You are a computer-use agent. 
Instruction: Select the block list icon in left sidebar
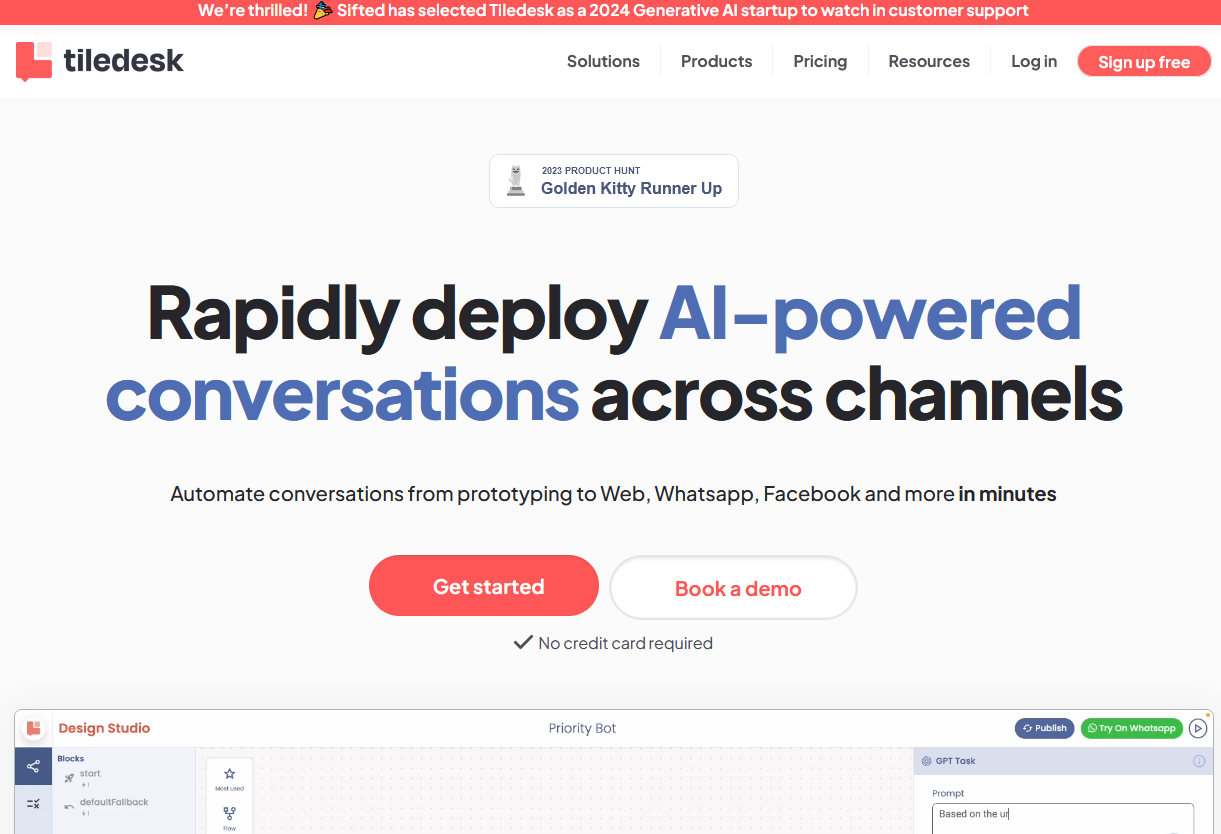click(x=34, y=803)
